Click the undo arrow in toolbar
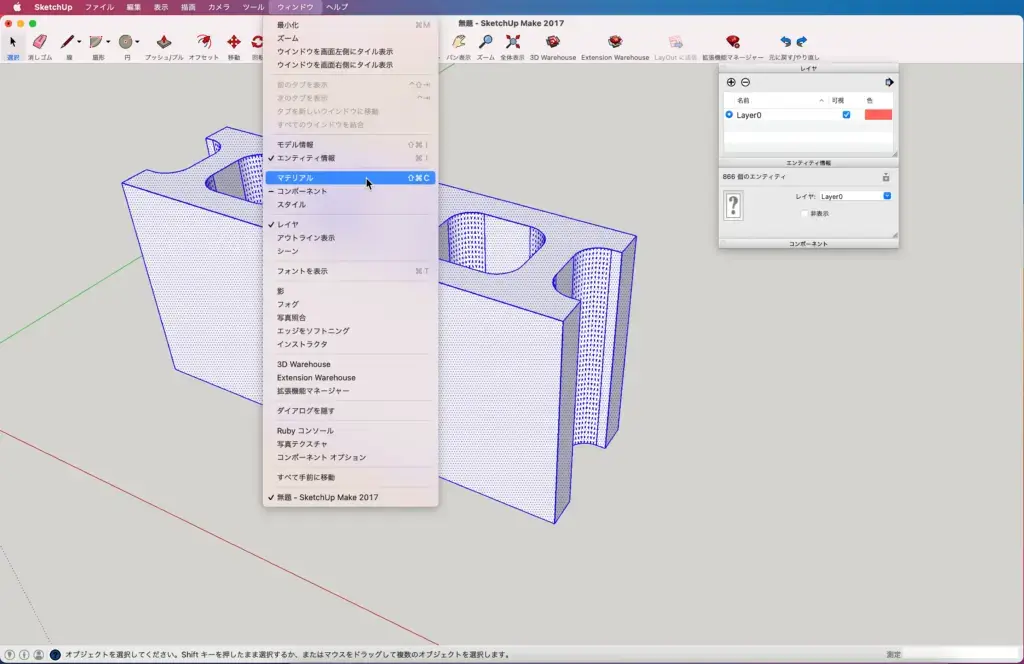Viewport: 1024px width, 664px height. pyautogui.click(x=786, y=42)
